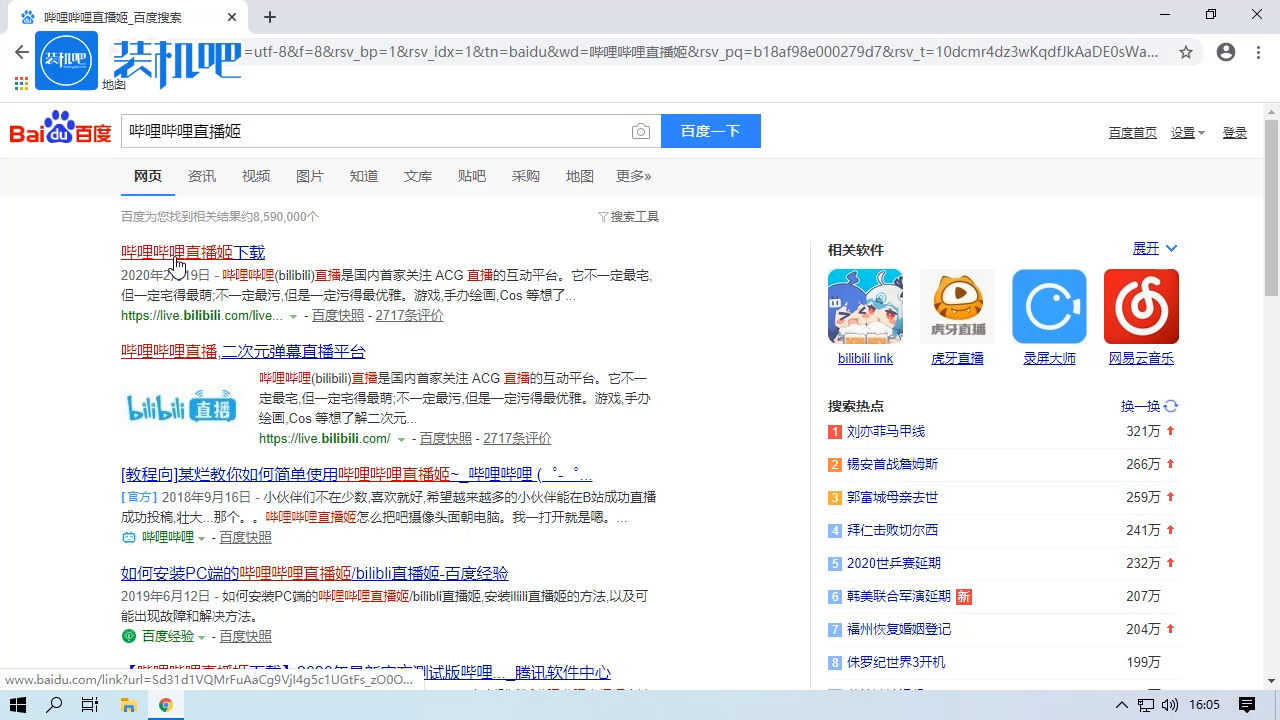Open the 更多 dropdown in search tabs

click(633, 176)
